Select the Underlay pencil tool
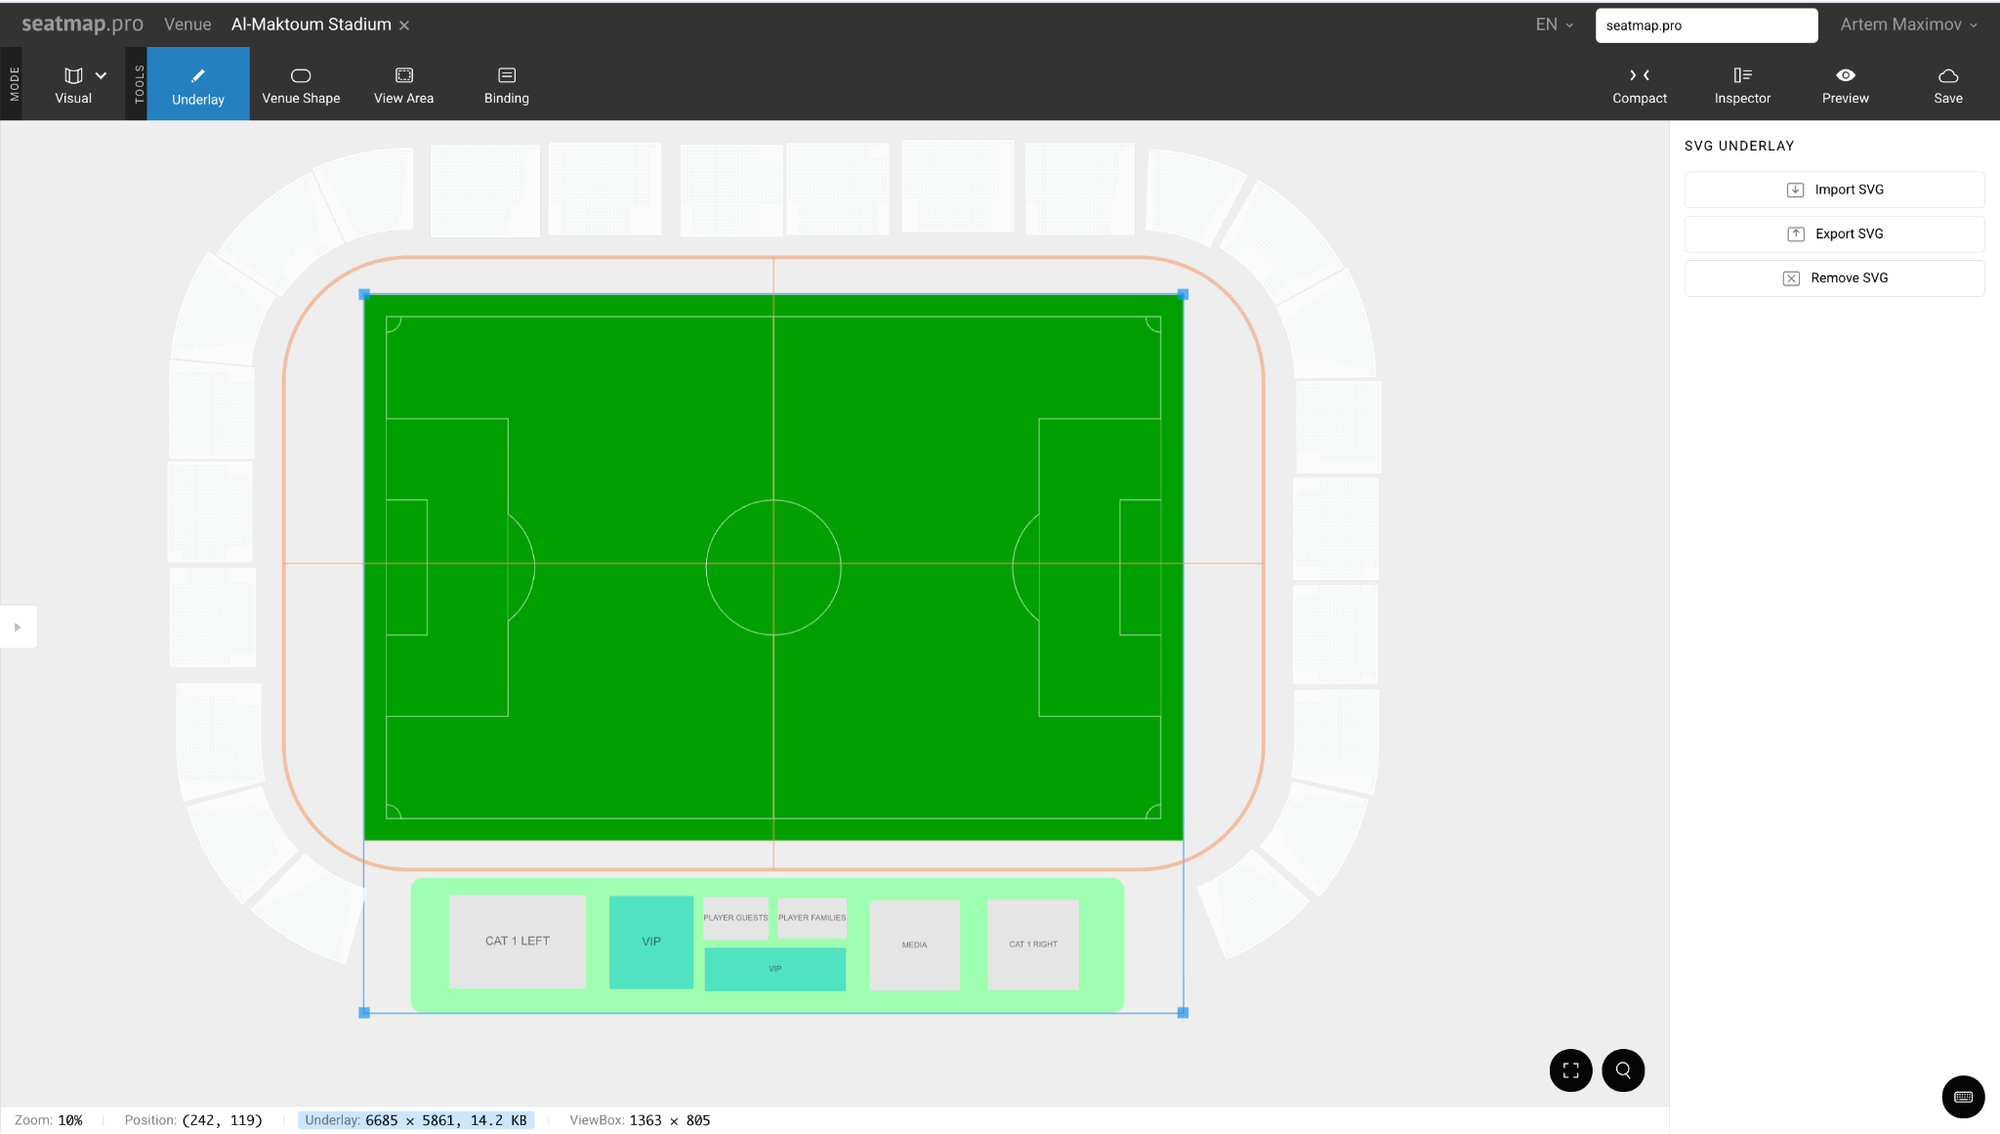 pos(198,84)
